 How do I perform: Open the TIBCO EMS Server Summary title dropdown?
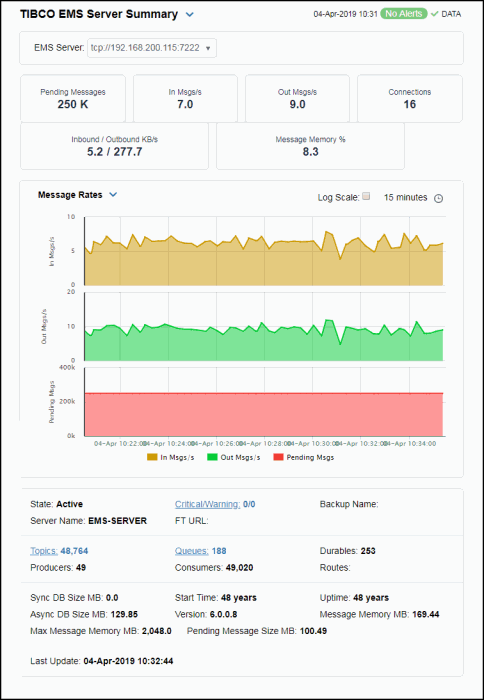click(x=190, y=15)
